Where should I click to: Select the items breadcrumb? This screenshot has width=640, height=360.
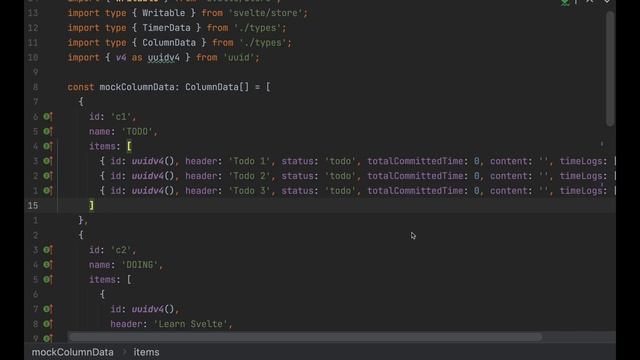(x=146, y=352)
